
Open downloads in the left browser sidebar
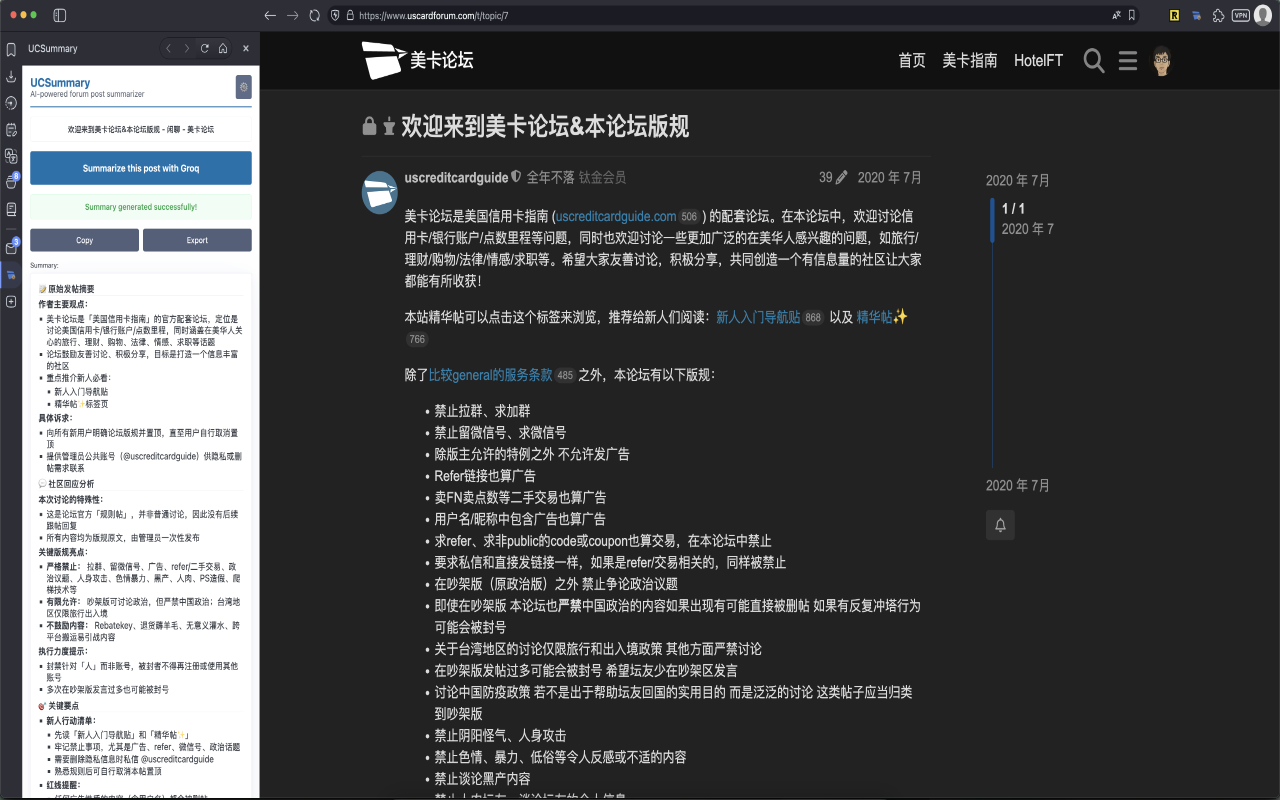coord(10,75)
